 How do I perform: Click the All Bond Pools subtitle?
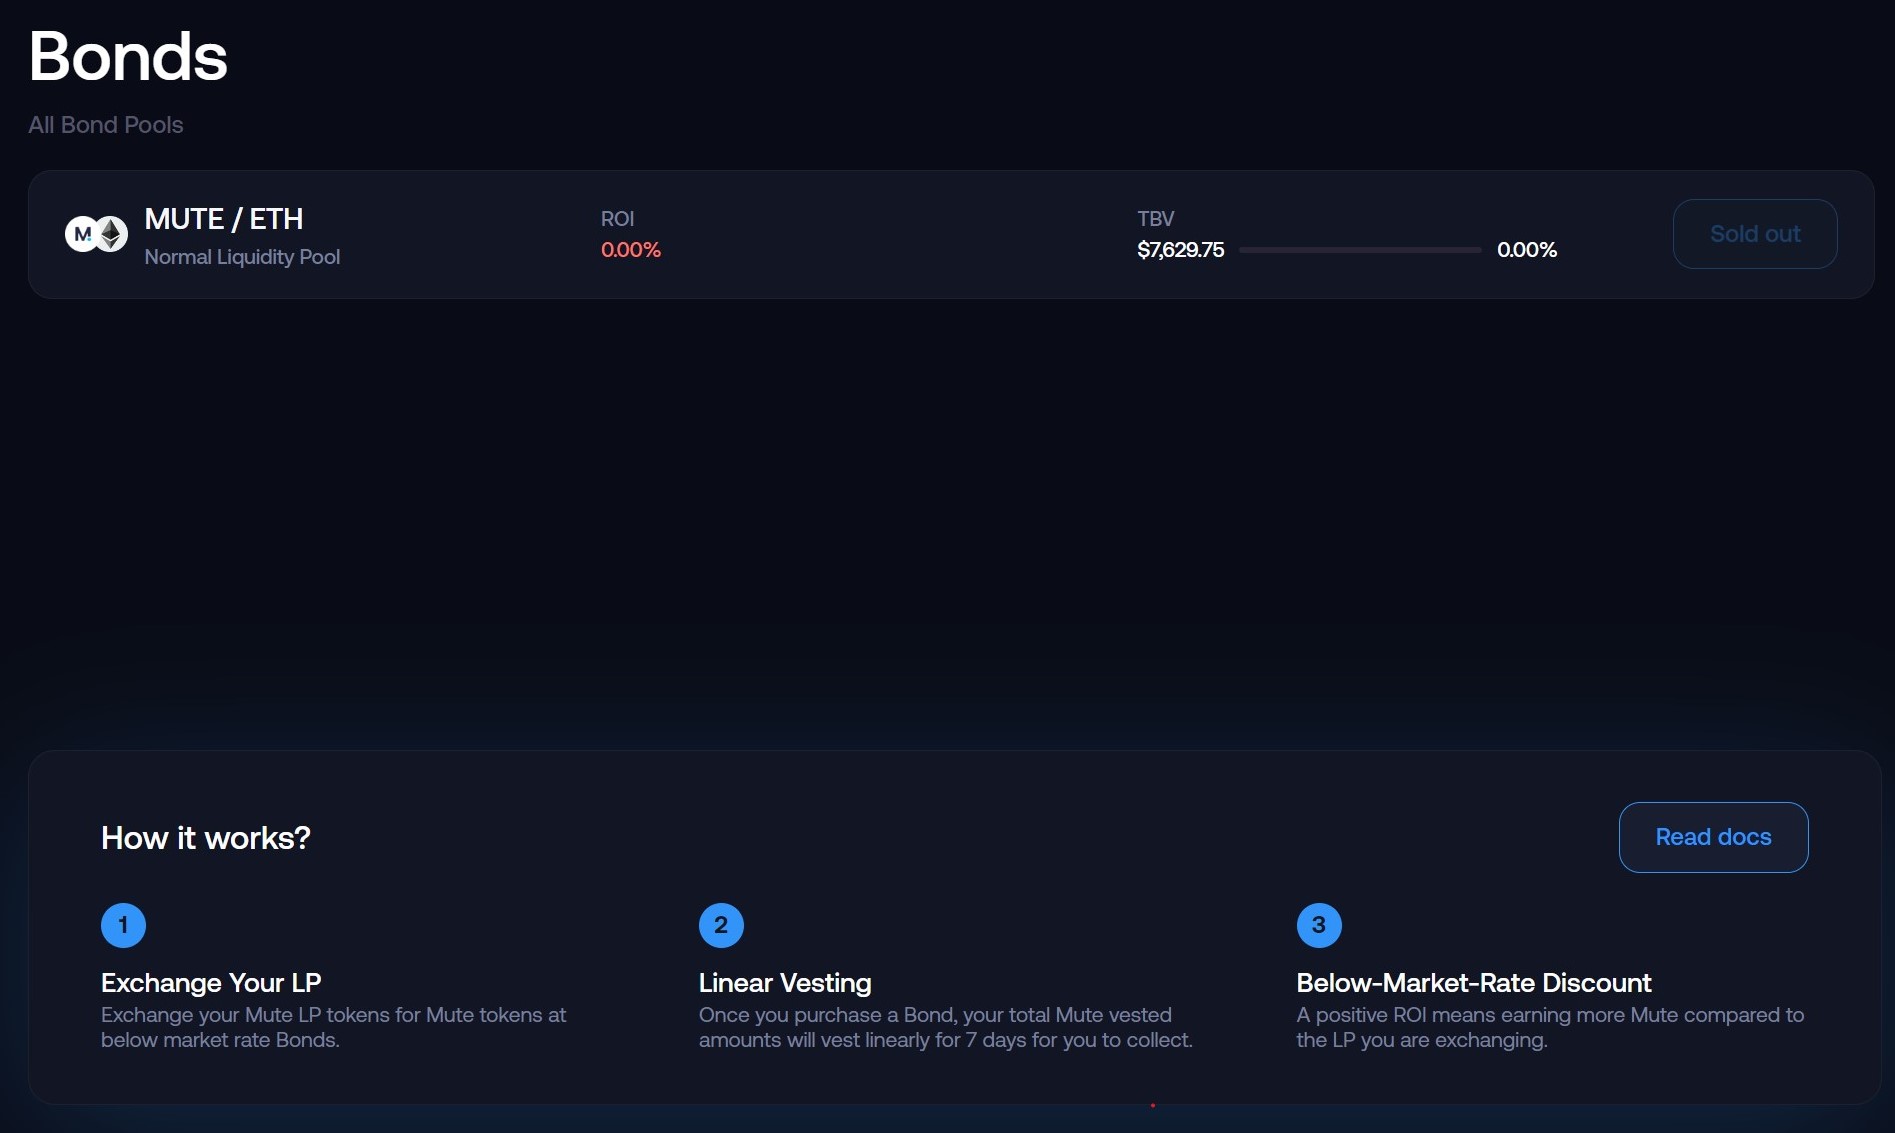[106, 125]
